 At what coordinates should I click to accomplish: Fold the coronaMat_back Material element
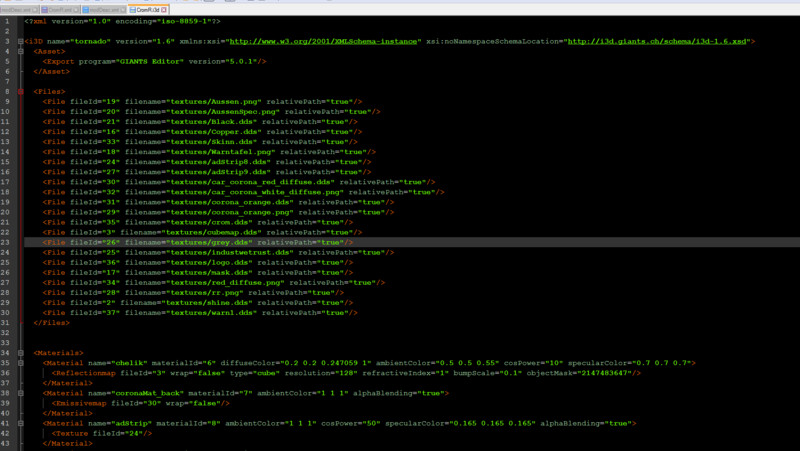[21, 394]
